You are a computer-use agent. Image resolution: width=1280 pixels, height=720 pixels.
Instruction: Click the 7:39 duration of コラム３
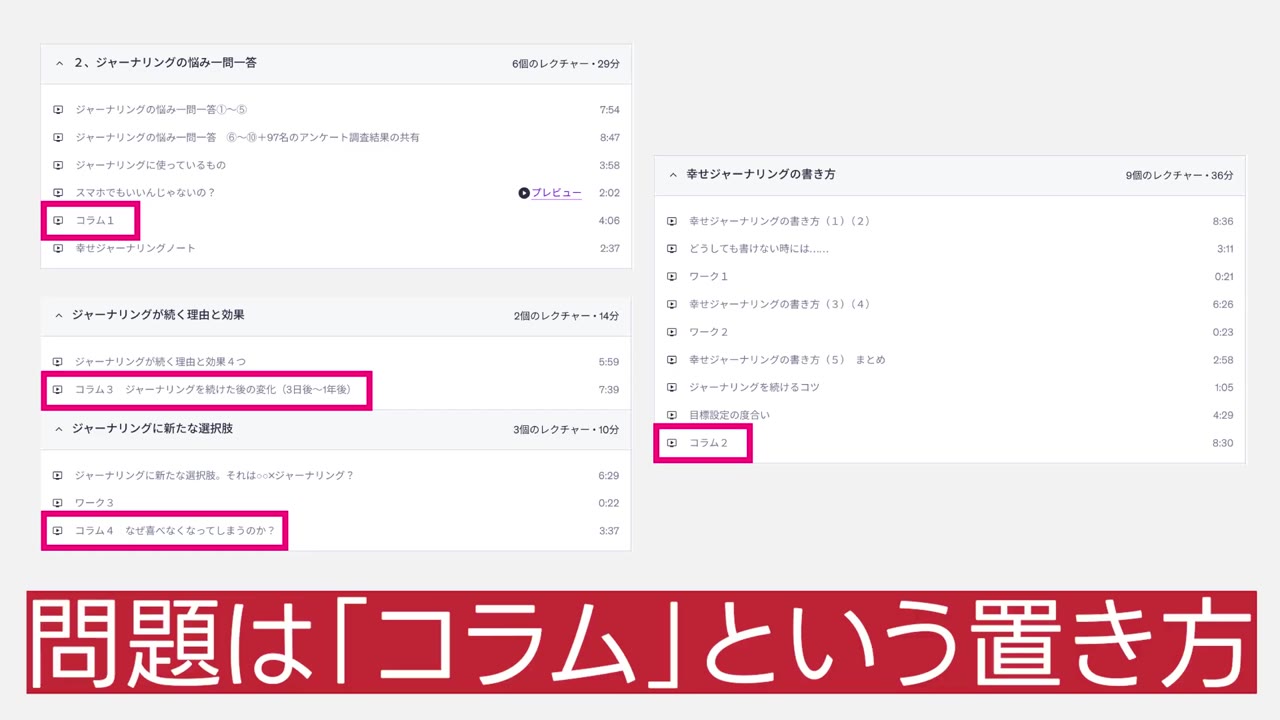609,390
